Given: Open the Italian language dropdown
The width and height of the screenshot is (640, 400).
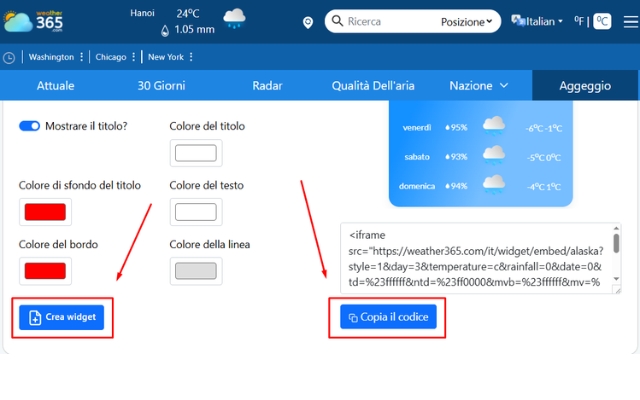Looking at the screenshot, I should tap(544, 21).
